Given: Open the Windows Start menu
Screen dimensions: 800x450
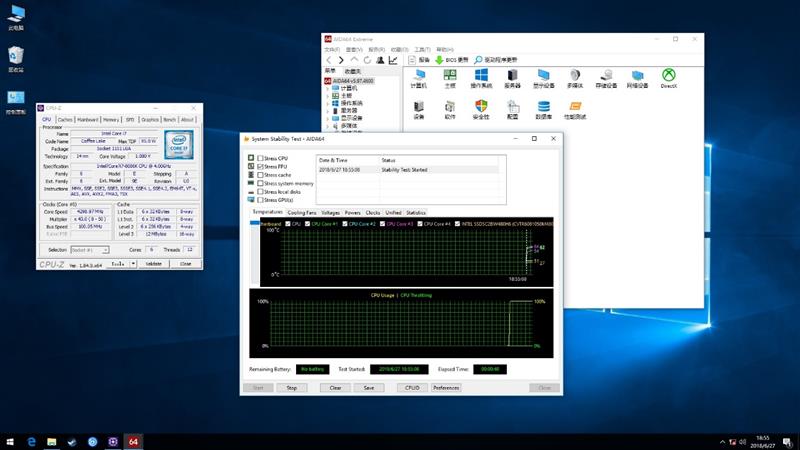Looking at the screenshot, I should click(10, 441).
